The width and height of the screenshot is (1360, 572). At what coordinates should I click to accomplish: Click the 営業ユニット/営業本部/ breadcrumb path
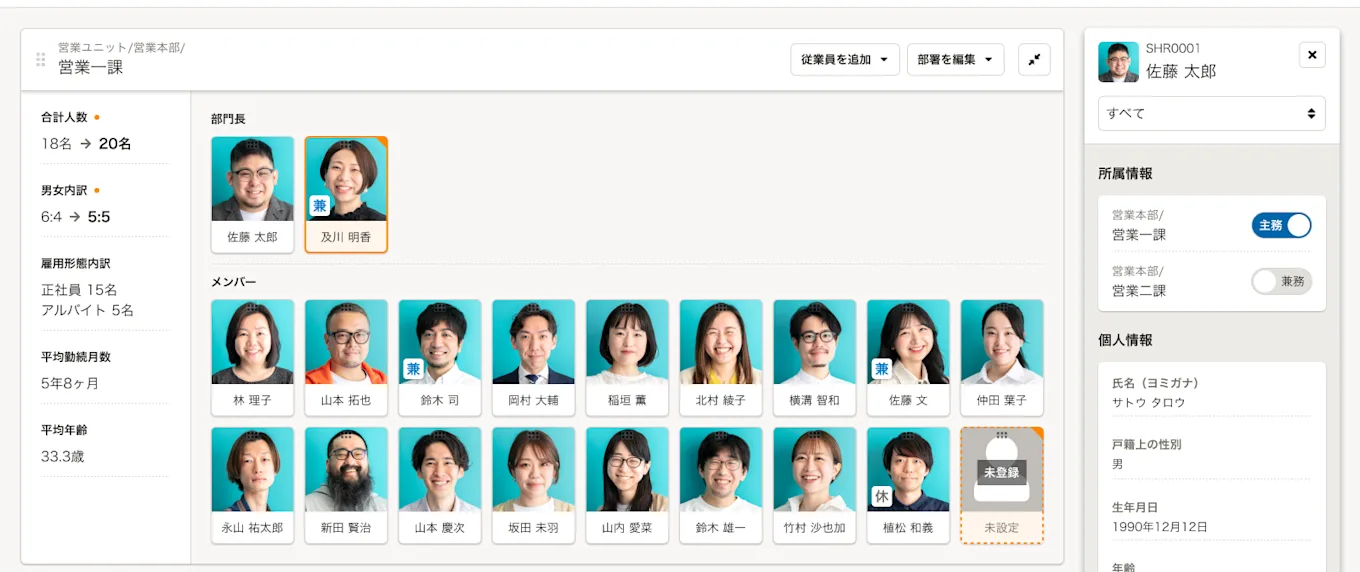tap(121, 47)
